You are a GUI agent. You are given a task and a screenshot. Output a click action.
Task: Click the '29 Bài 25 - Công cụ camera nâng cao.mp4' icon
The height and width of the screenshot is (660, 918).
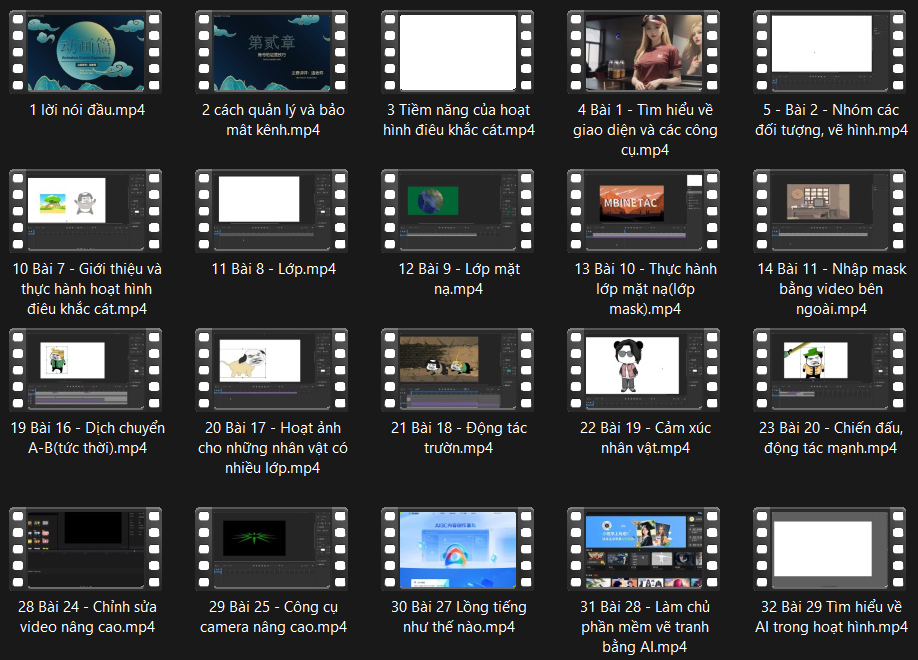tap(272, 548)
